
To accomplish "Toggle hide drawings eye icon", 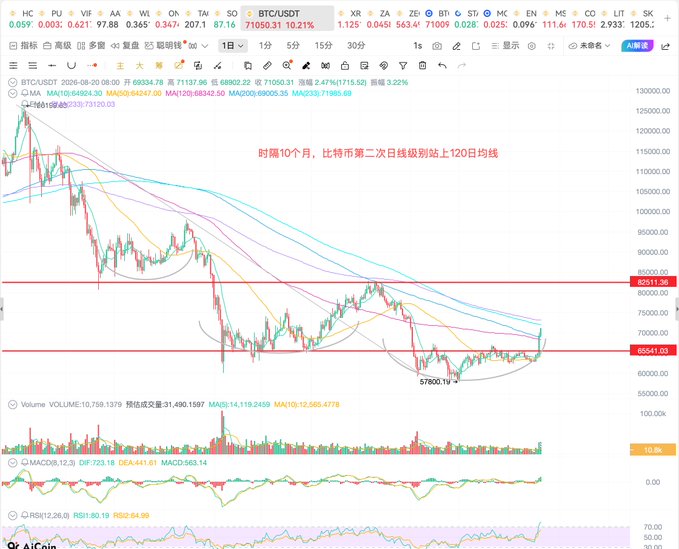I will [384, 65].
